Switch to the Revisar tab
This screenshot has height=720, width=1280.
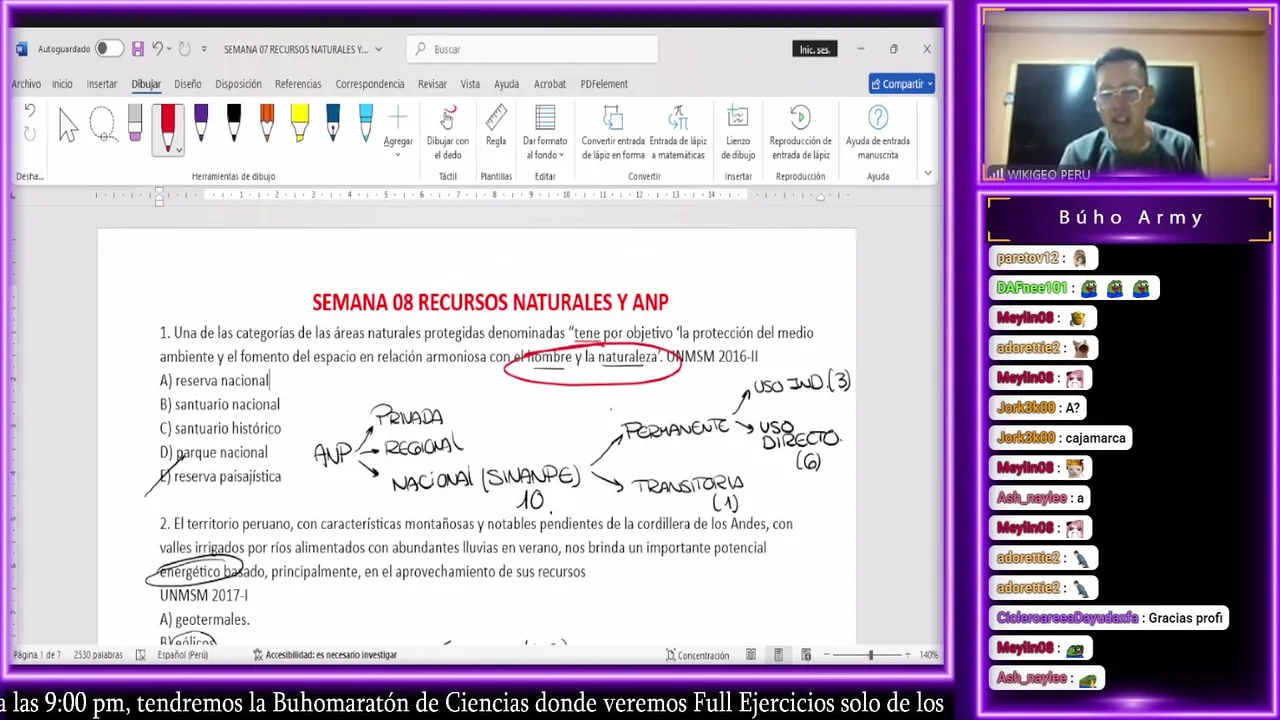tap(432, 84)
